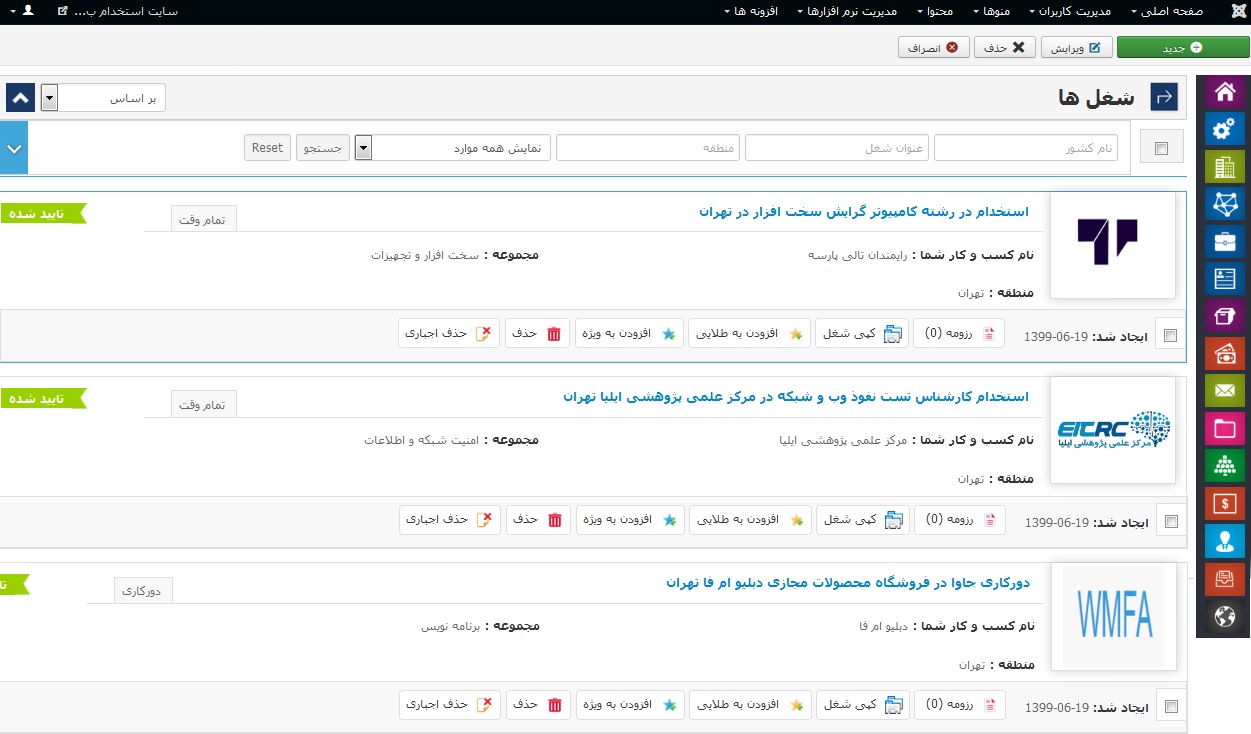Screen dimensions: 1251x734
Task: Click کپی شغل for the سخت افزار job
Action: point(863,334)
